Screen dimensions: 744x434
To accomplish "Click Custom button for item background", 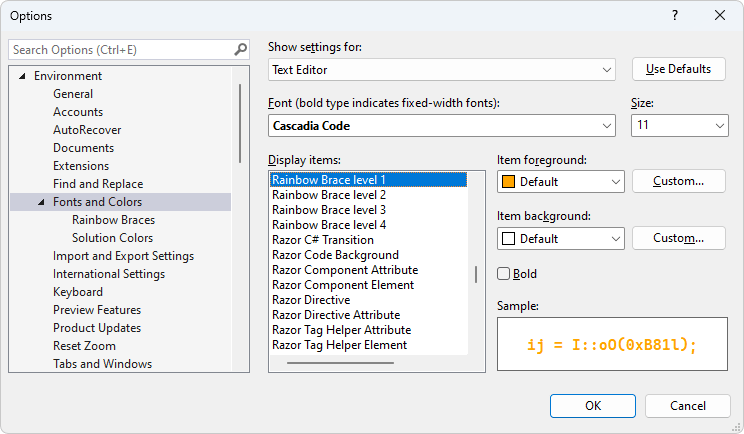I will pyautogui.click(x=679, y=238).
